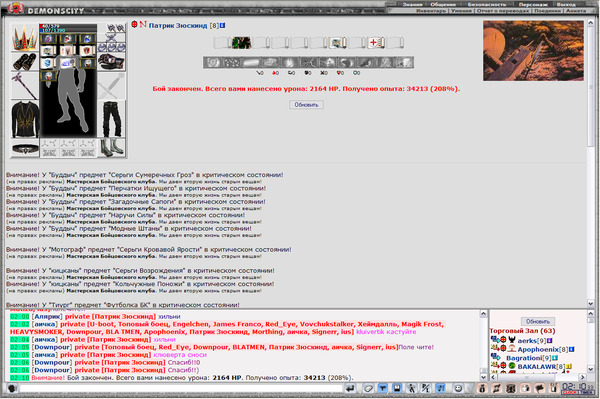Image resolution: width=600 pixels, height=399 pixels.
Task: Click the Обновить button under battle result
Action: point(306,105)
